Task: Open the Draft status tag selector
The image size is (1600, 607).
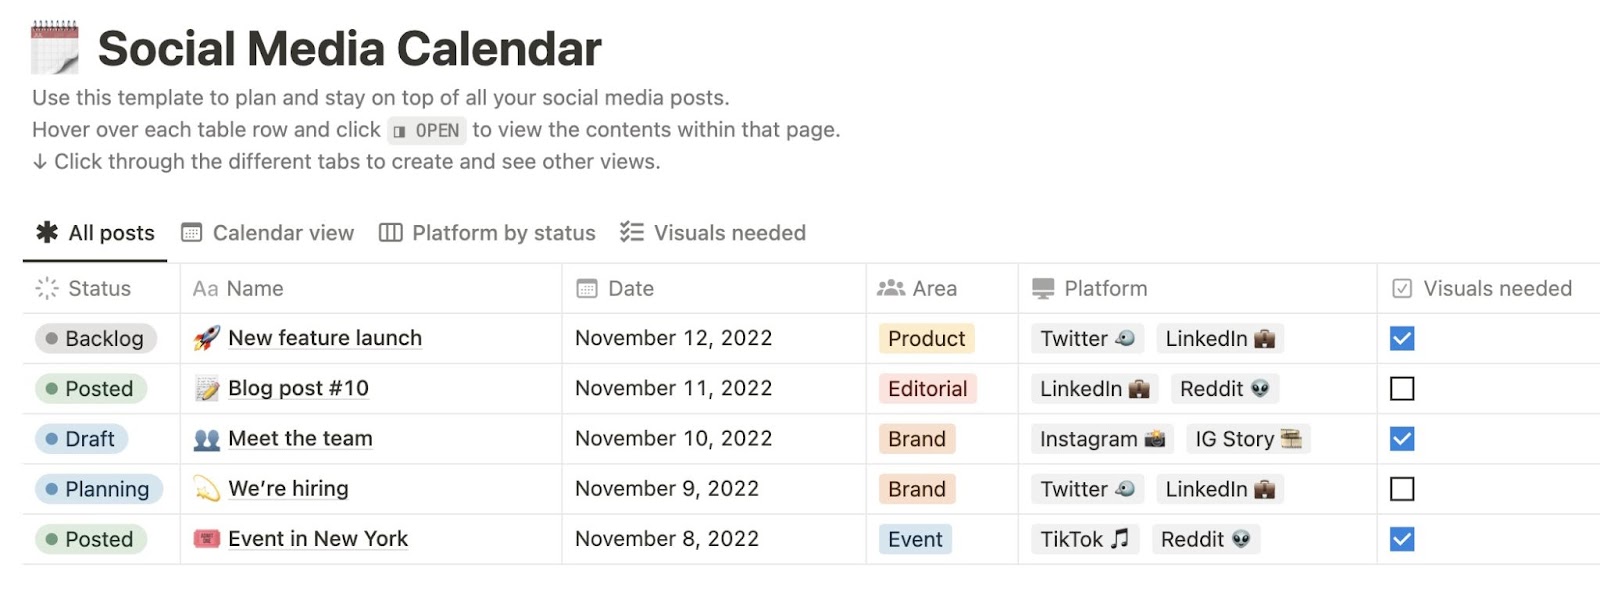Action: pyautogui.click(x=80, y=438)
